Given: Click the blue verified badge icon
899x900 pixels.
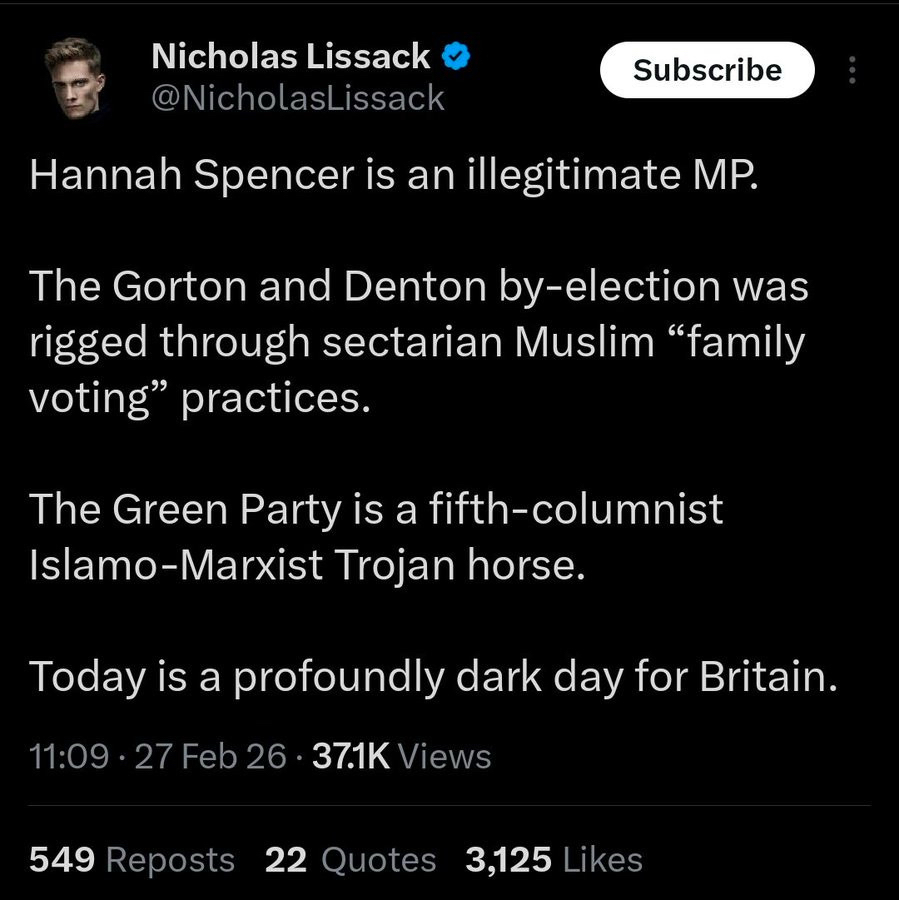Looking at the screenshot, I should pyautogui.click(x=455, y=57).
